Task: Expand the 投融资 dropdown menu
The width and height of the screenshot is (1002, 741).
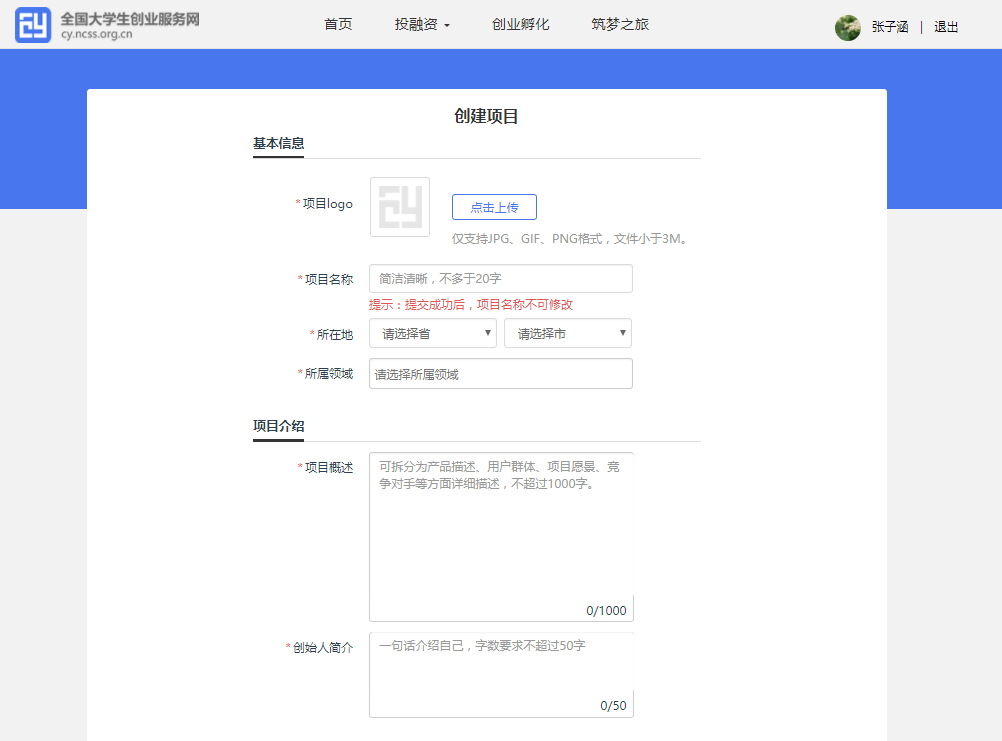Action: tap(422, 25)
